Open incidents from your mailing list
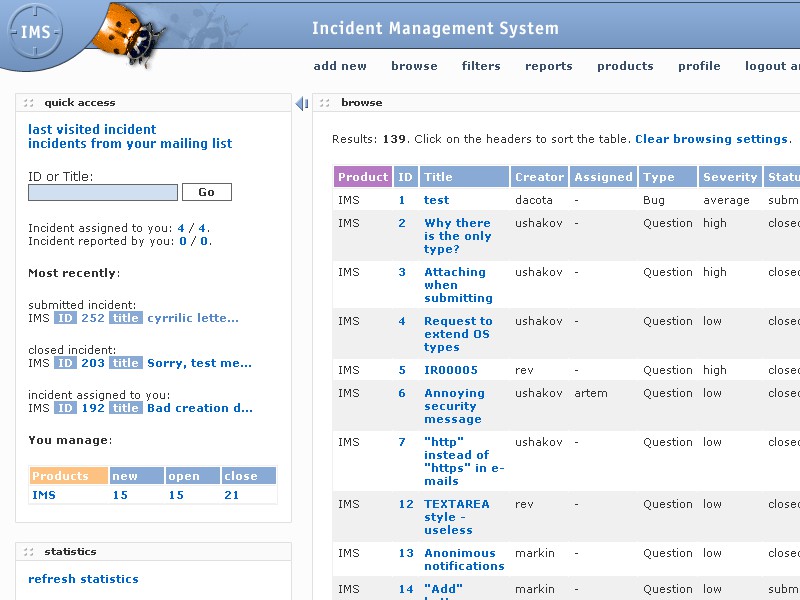The image size is (800, 600). [130, 143]
